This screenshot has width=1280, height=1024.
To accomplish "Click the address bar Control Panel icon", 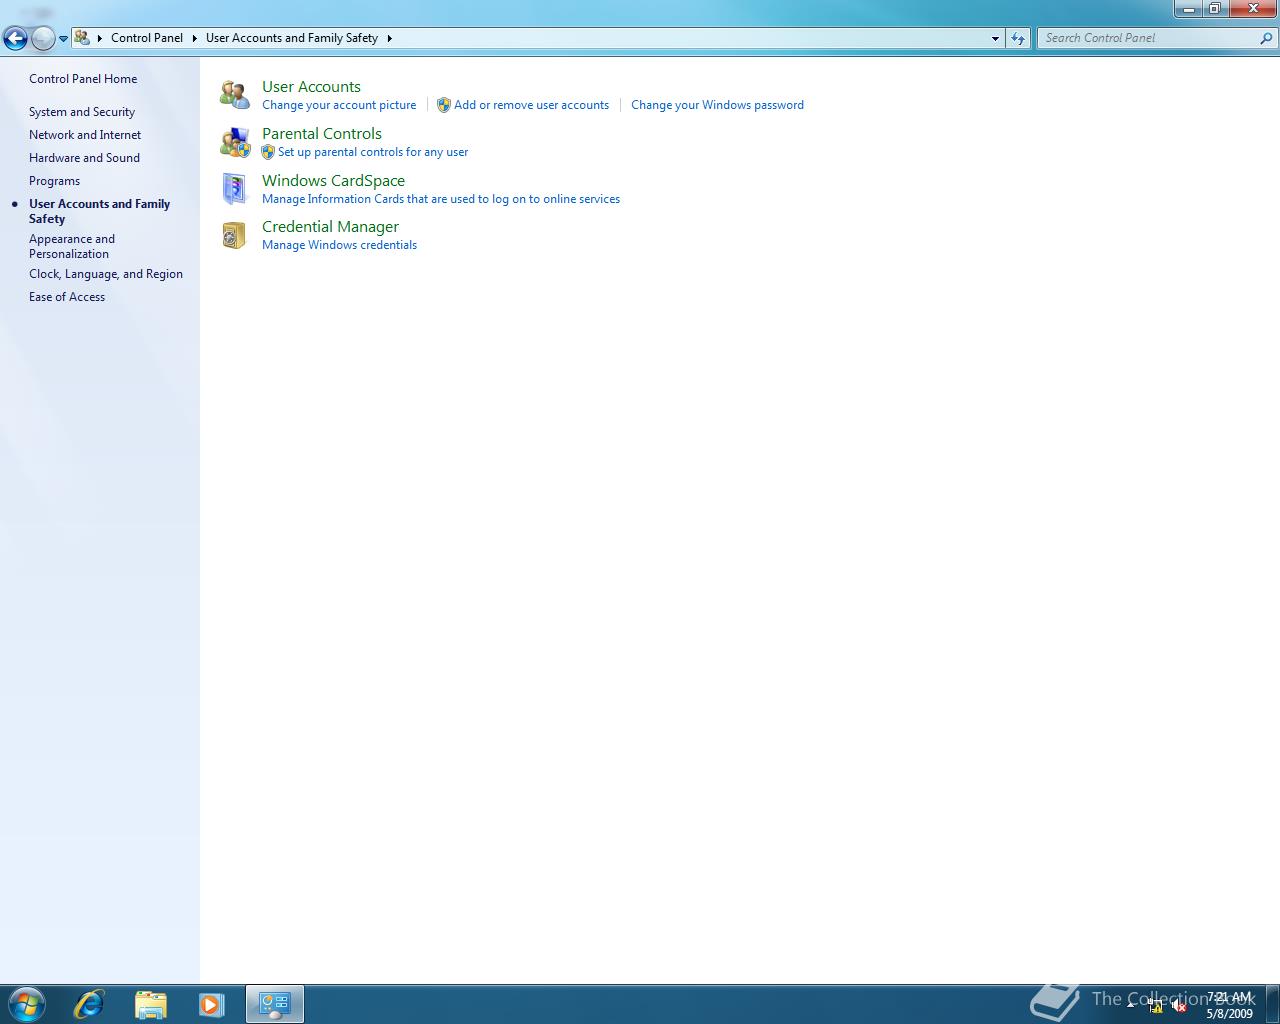I will (x=82, y=38).
